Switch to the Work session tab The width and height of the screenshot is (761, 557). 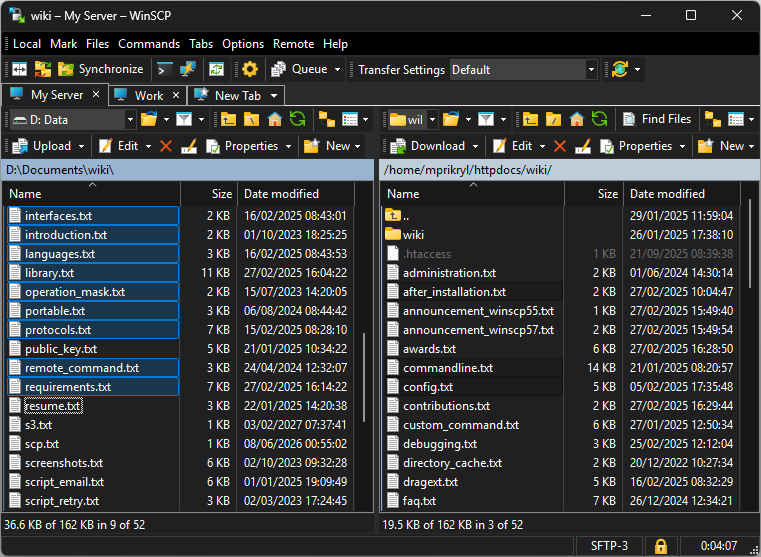coord(148,95)
